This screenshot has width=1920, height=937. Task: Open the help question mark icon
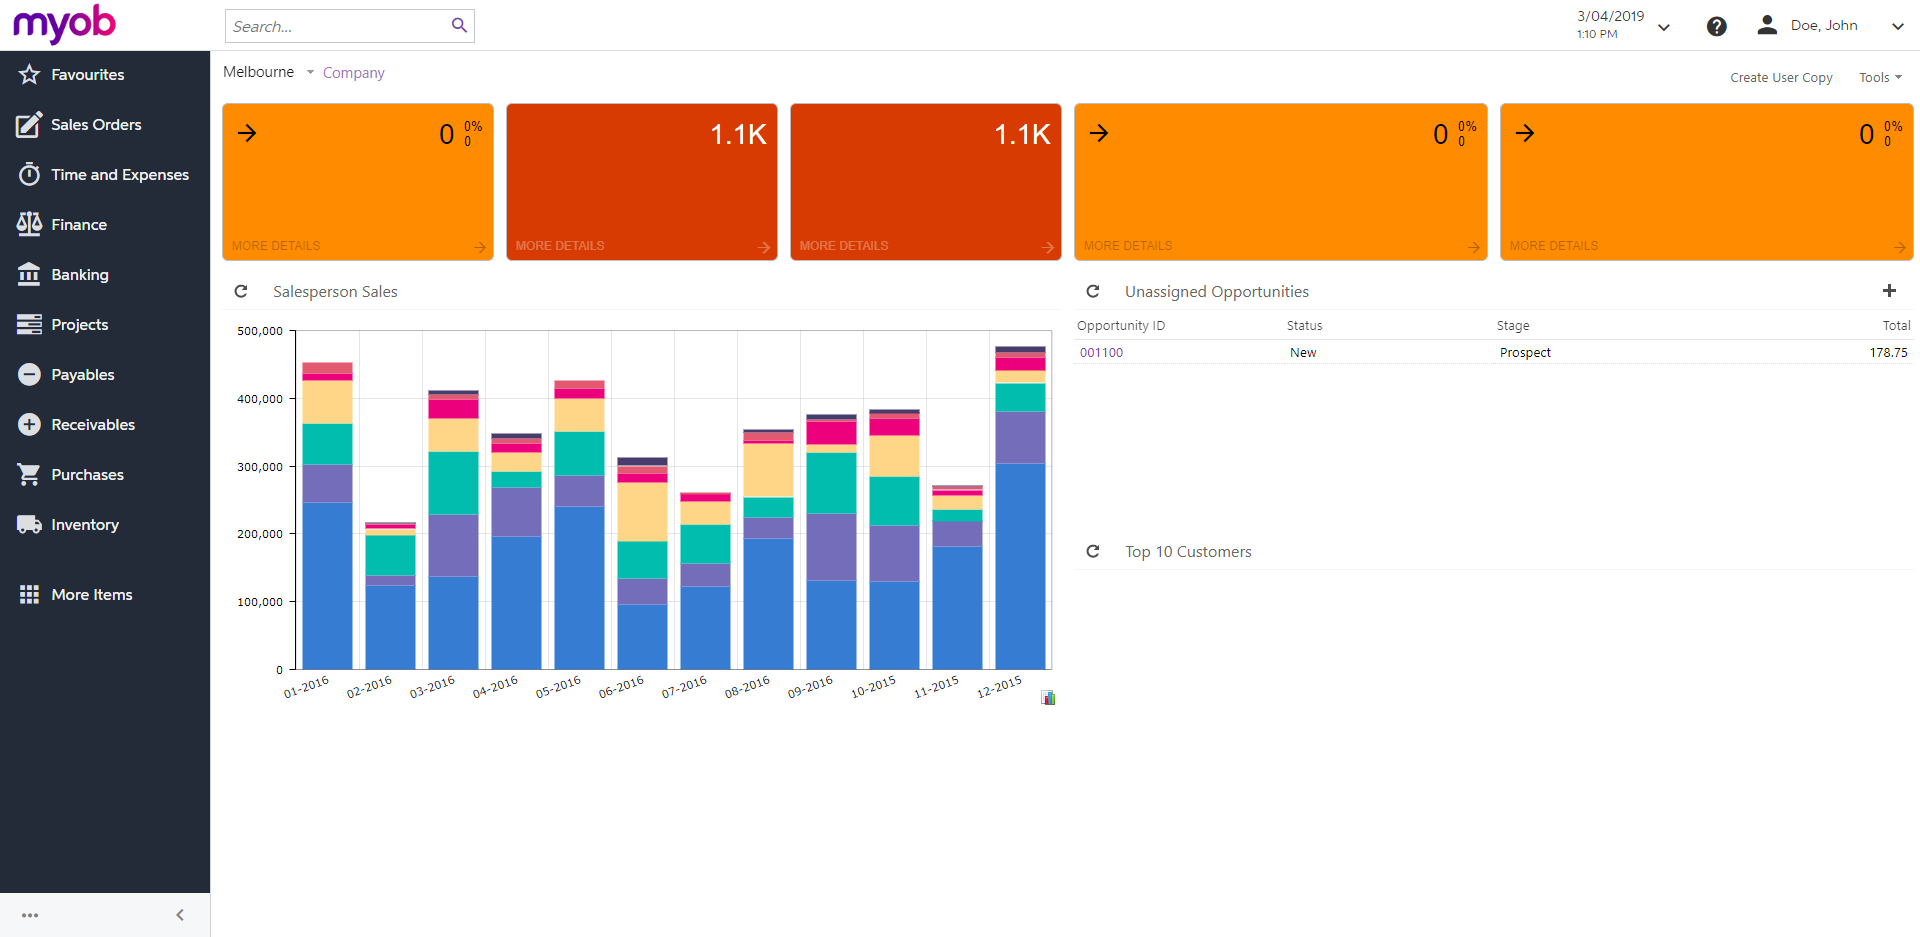(x=1716, y=27)
